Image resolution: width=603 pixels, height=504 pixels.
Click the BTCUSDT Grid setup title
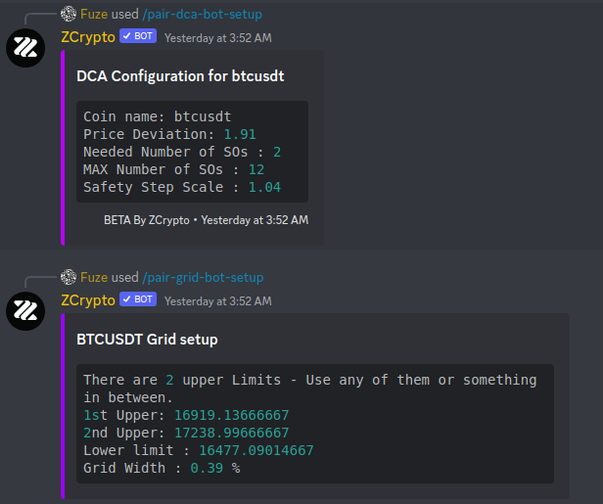point(147,339)
